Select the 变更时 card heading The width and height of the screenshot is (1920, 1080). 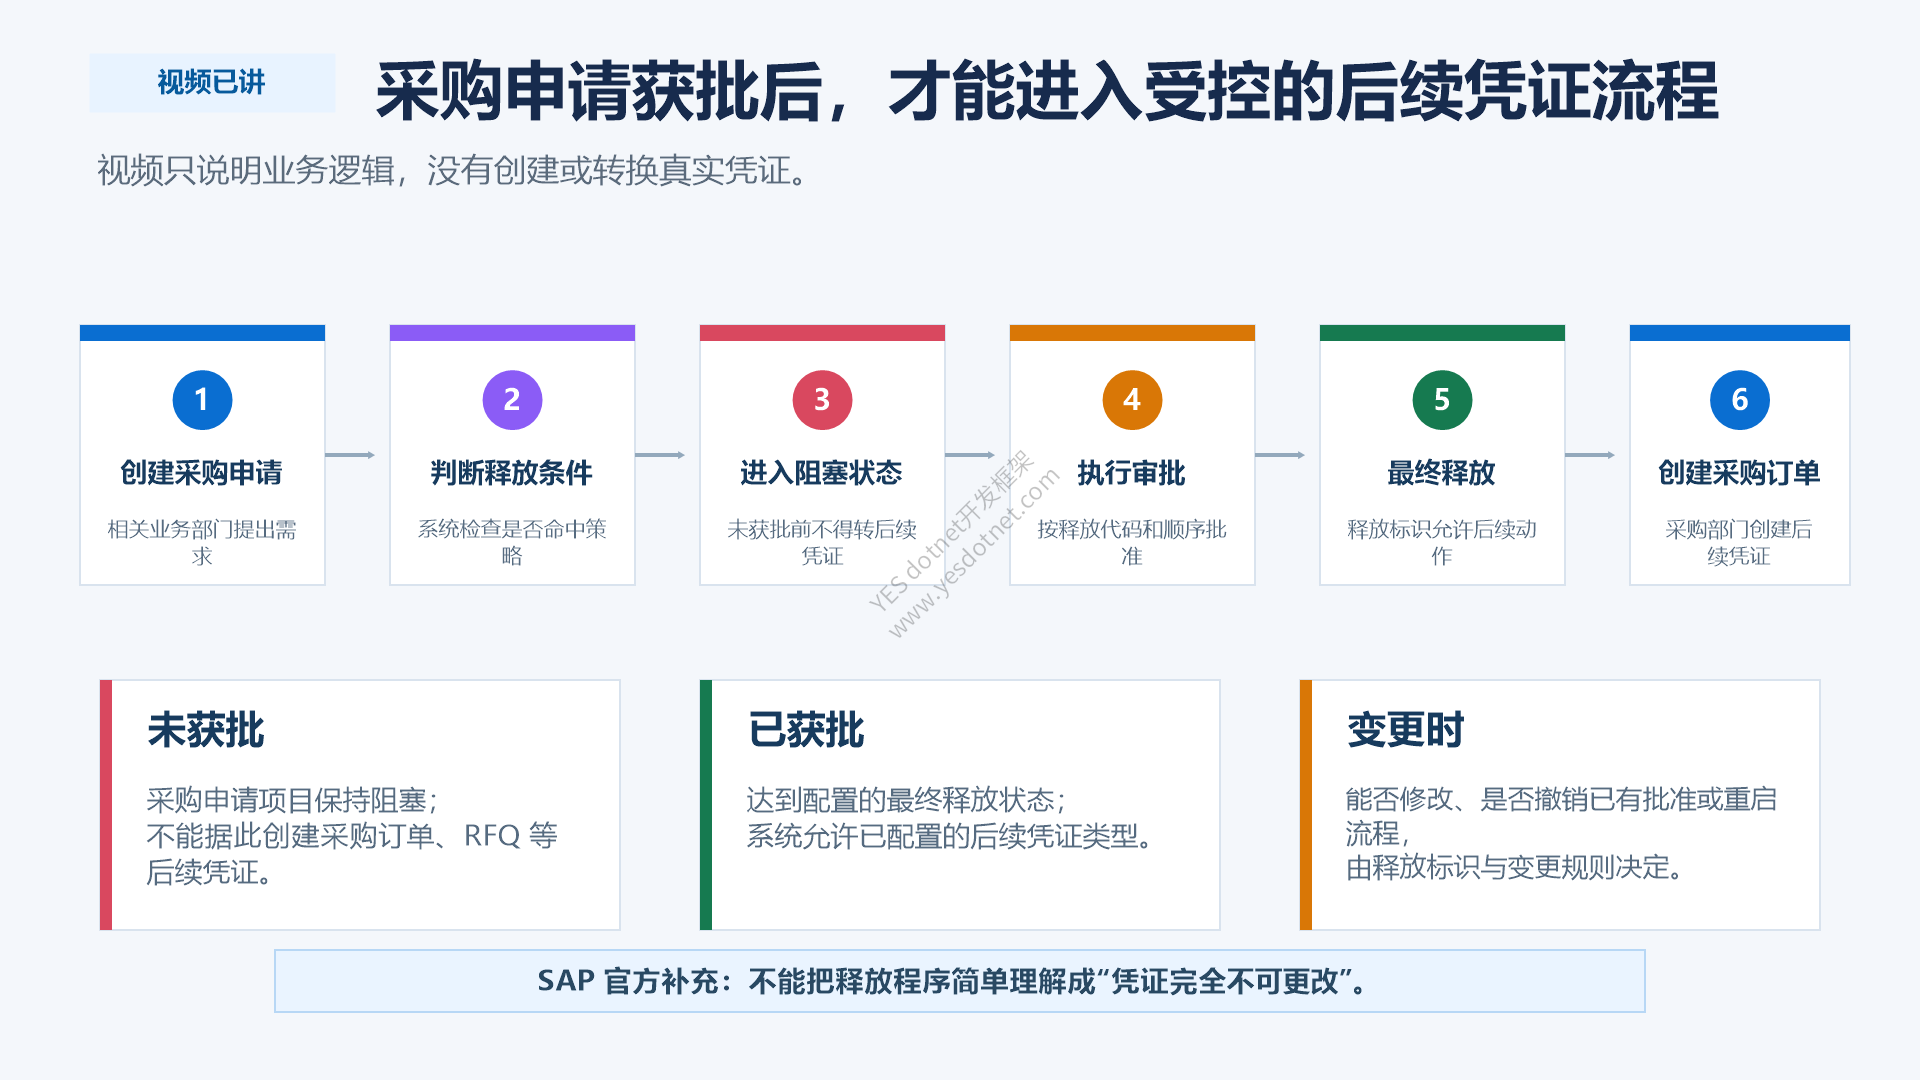[x=1406, y=730]
